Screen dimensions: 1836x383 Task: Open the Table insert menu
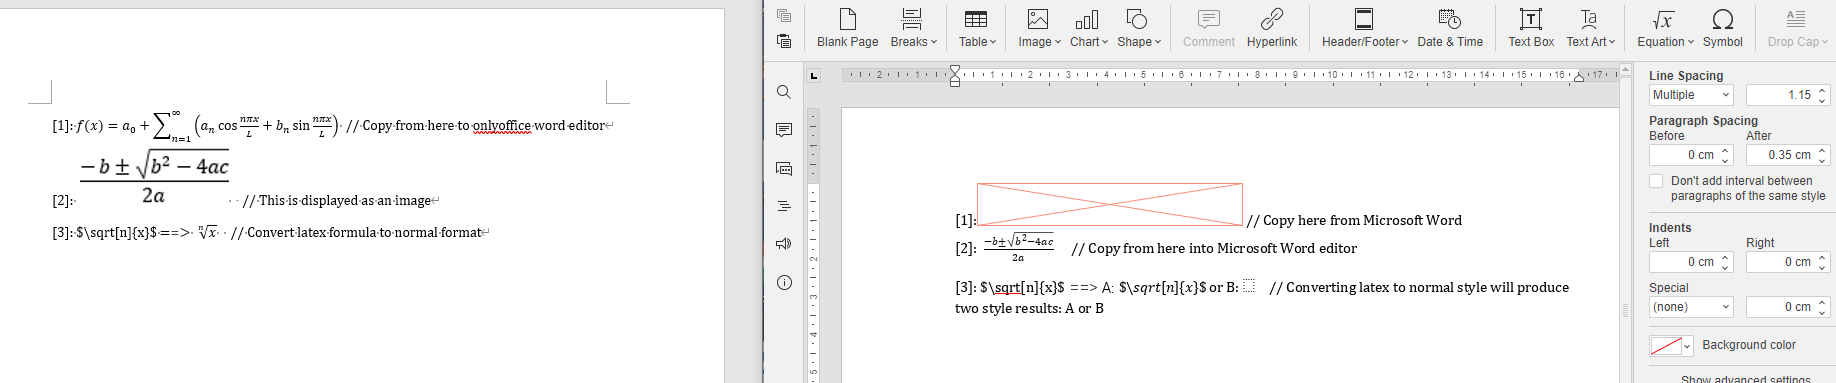[977, 28]
